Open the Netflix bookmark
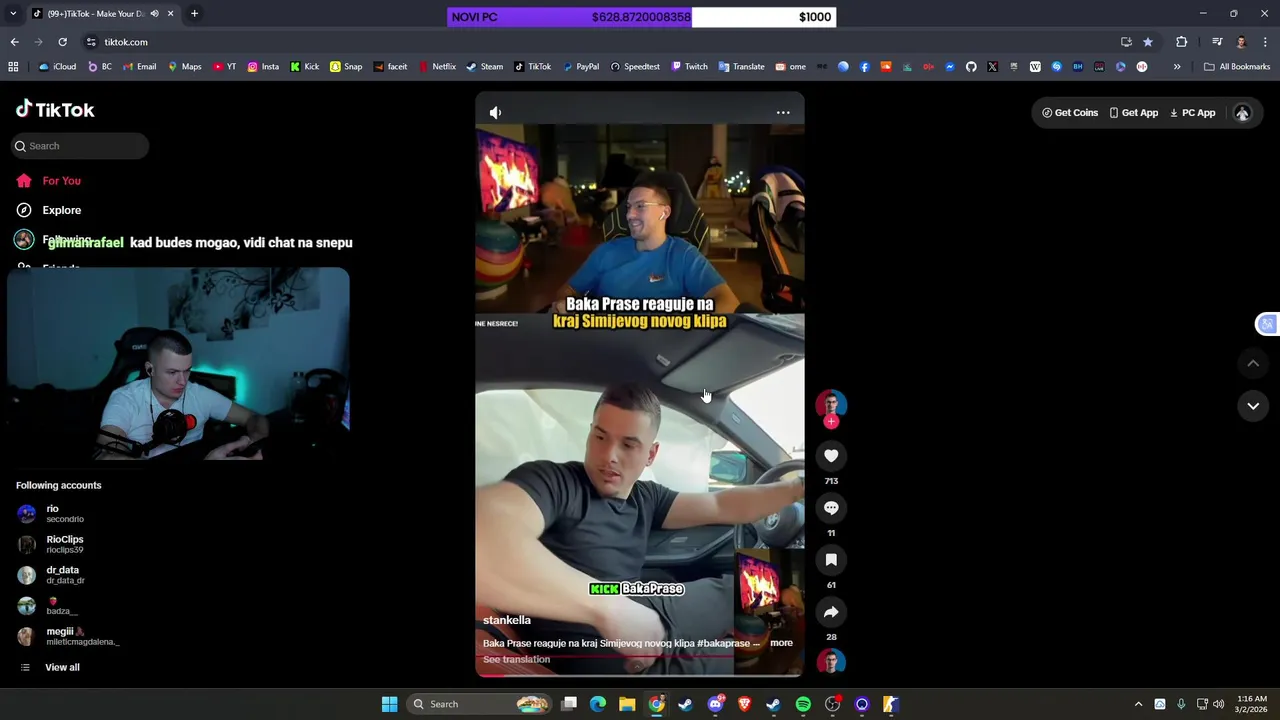 (437, 67)
